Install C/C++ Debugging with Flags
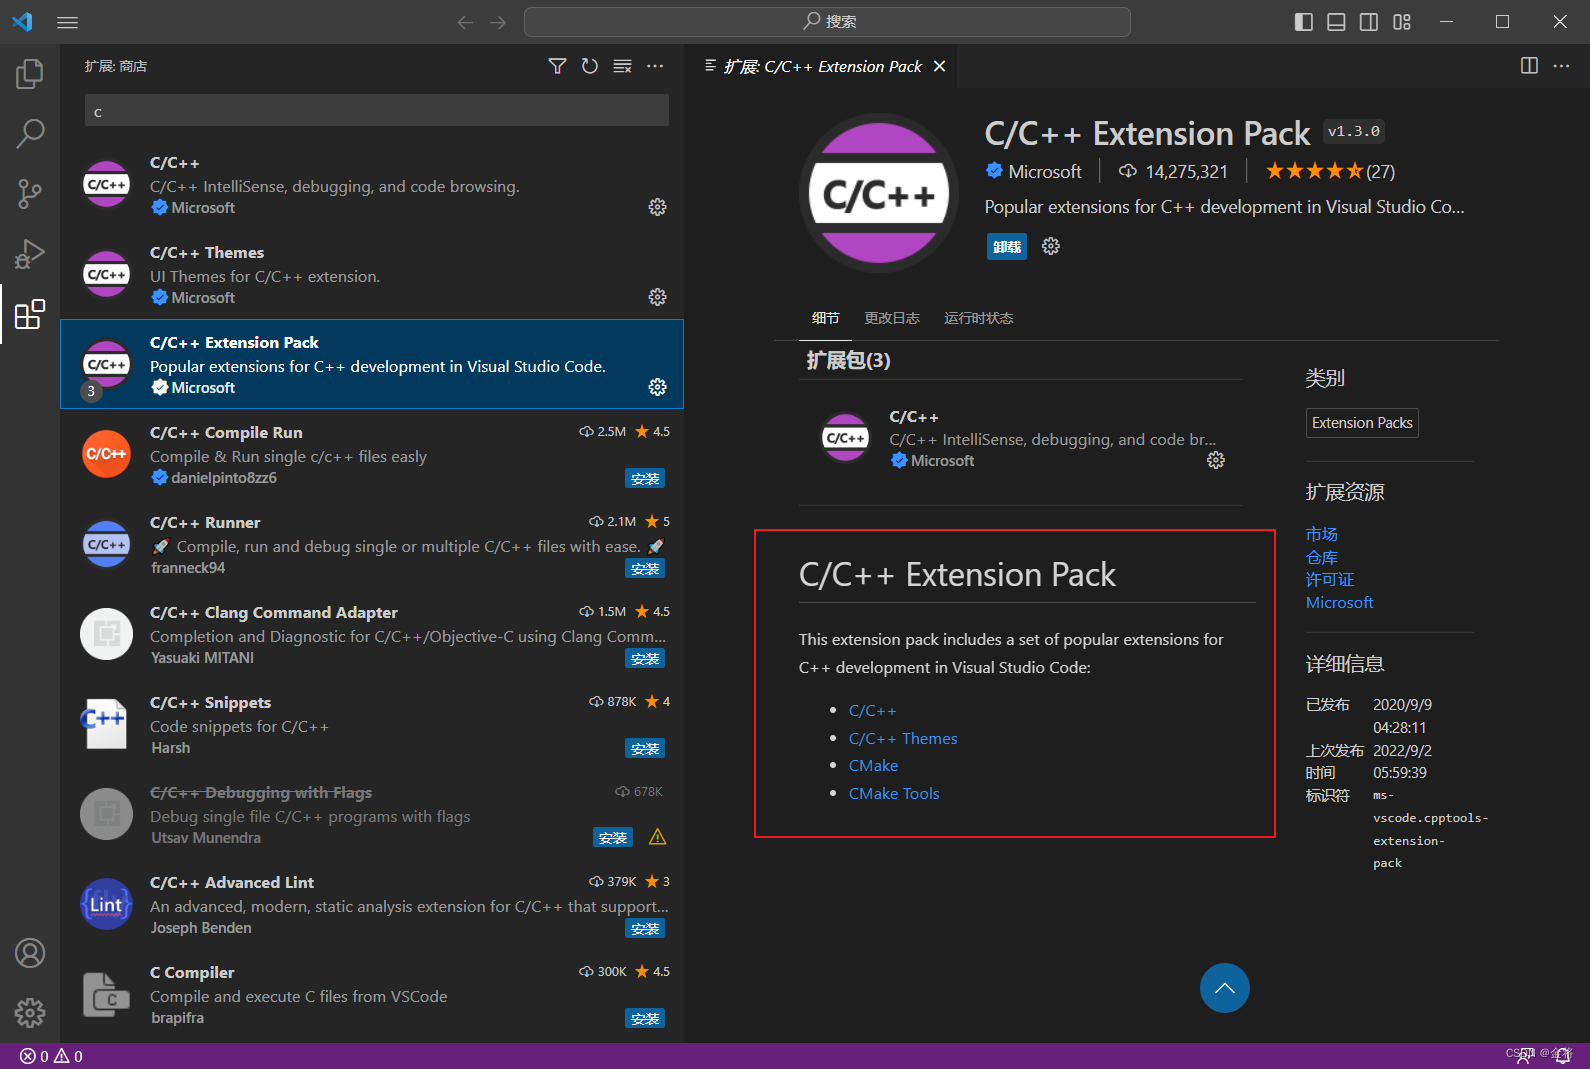Viewport: 1590px width, 1069px height. coord(613,838)
